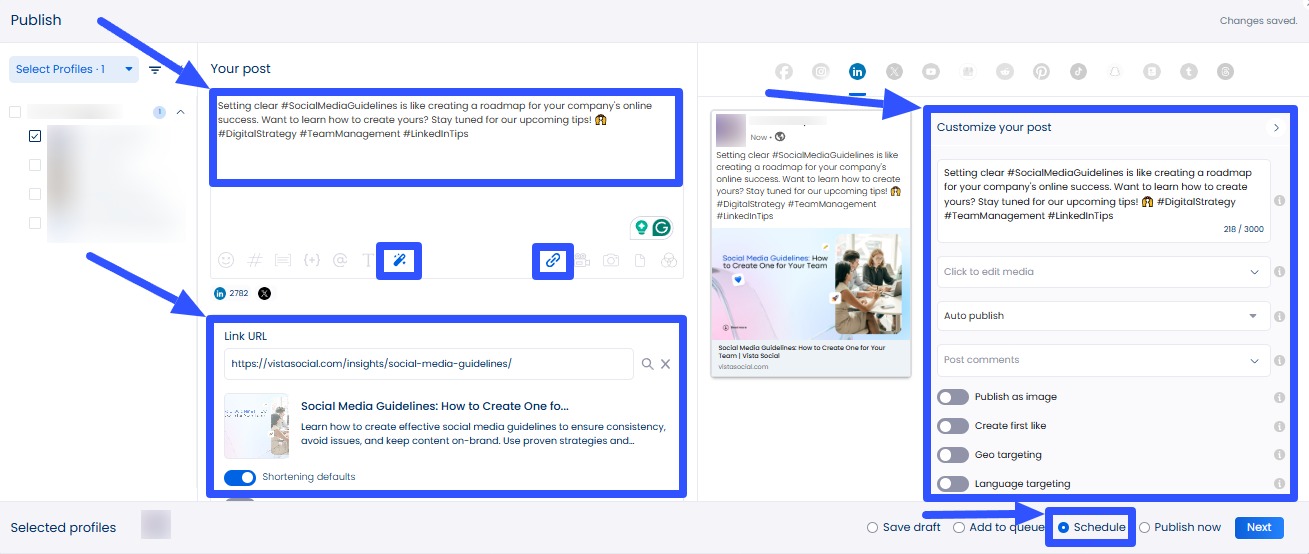Click the link attachment icon

tap(552, 260)
